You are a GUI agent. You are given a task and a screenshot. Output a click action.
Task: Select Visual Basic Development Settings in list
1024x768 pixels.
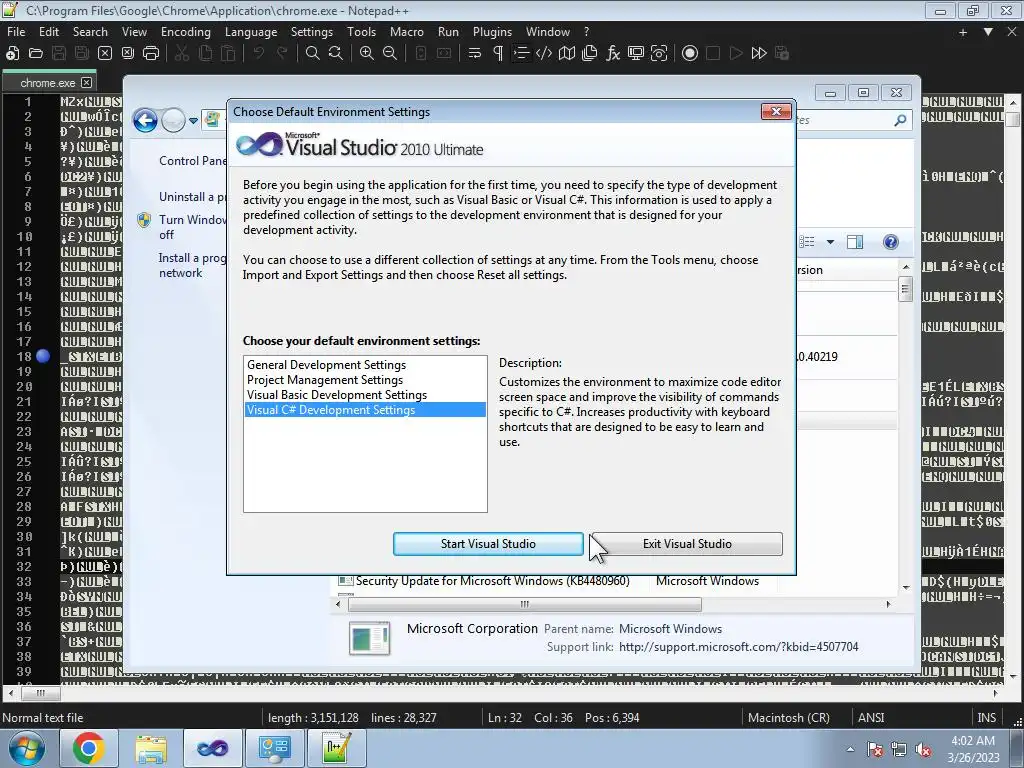(365, 394)
